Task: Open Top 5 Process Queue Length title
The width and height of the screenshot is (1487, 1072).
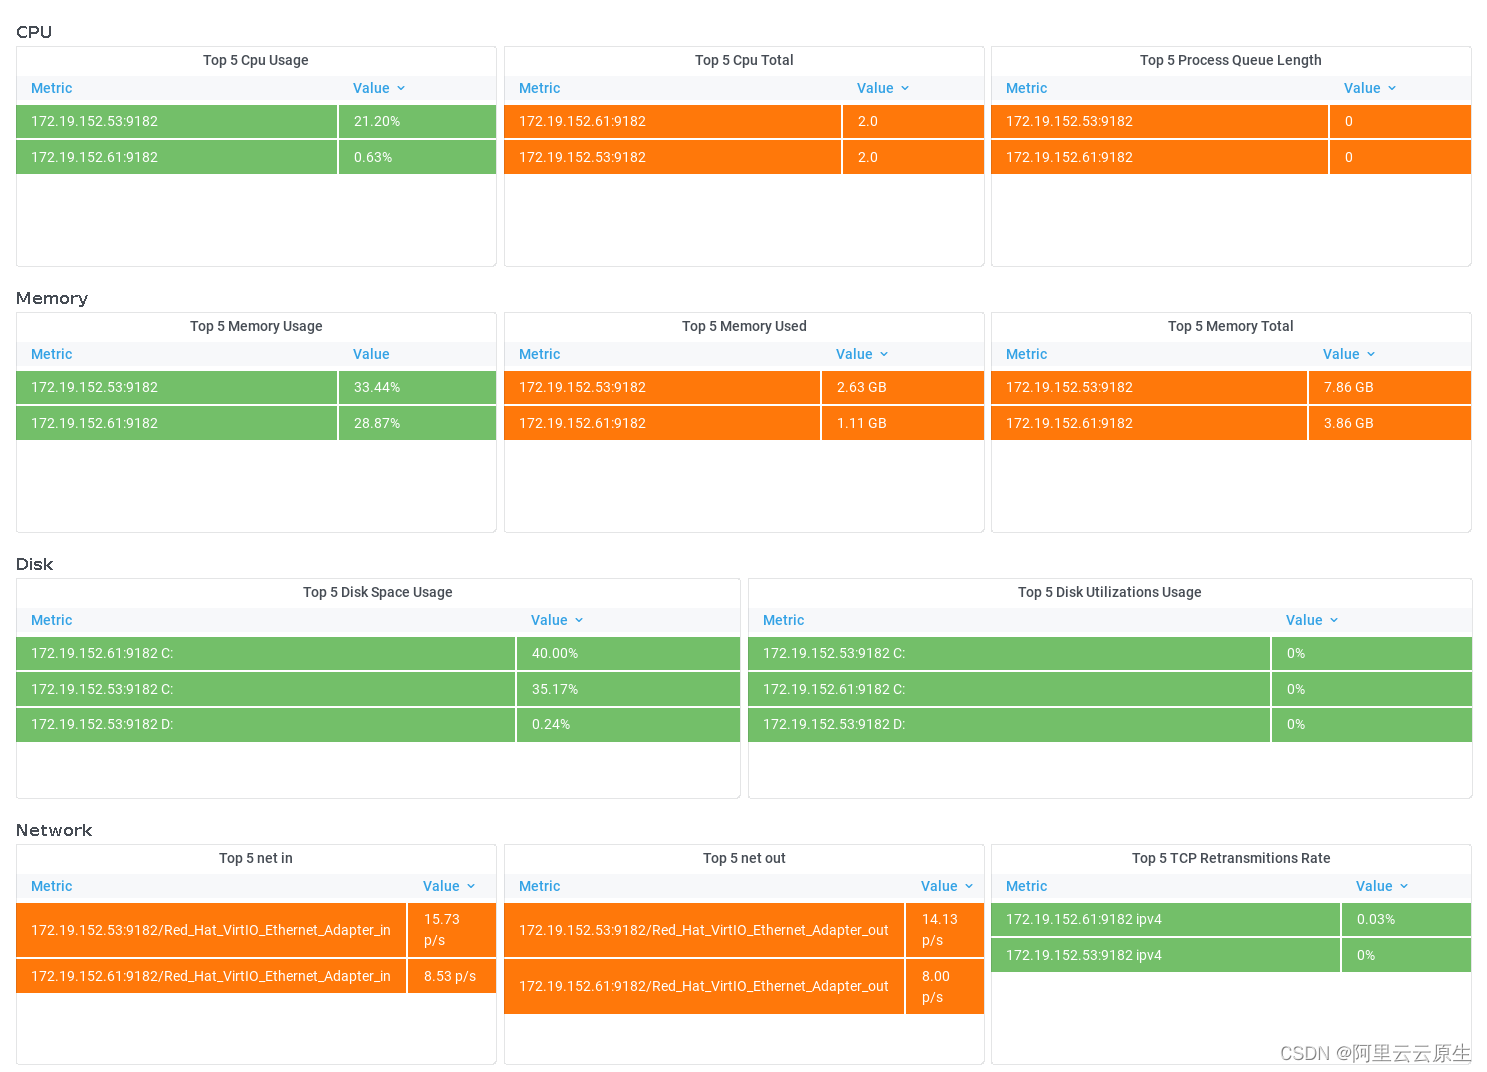Action: pos(1231,60)
